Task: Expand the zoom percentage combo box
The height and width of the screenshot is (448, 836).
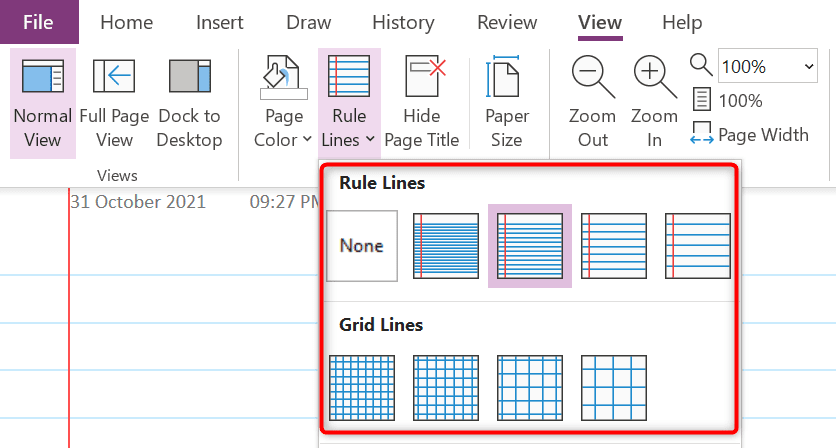Action: (808, 67)
